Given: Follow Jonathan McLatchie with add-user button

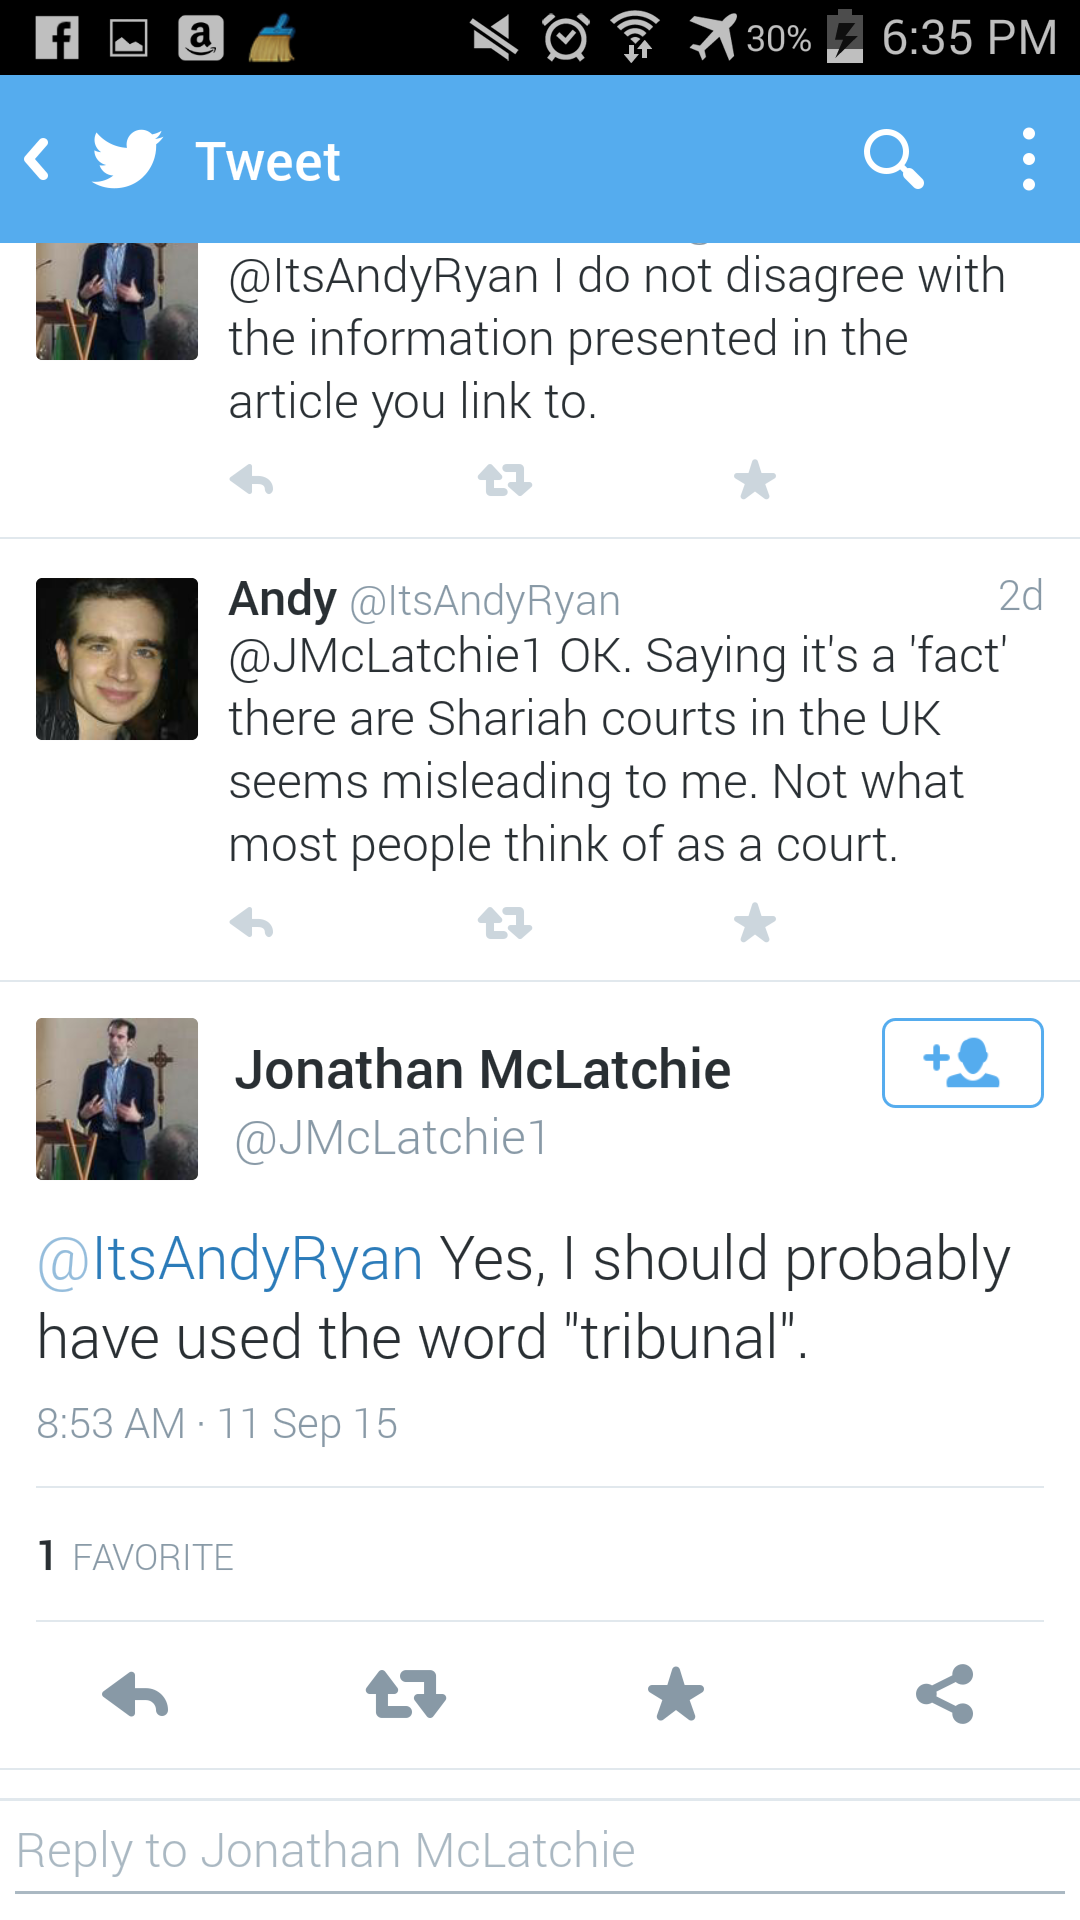Looking at the screenshot, I should click(x=962, y=1063).
